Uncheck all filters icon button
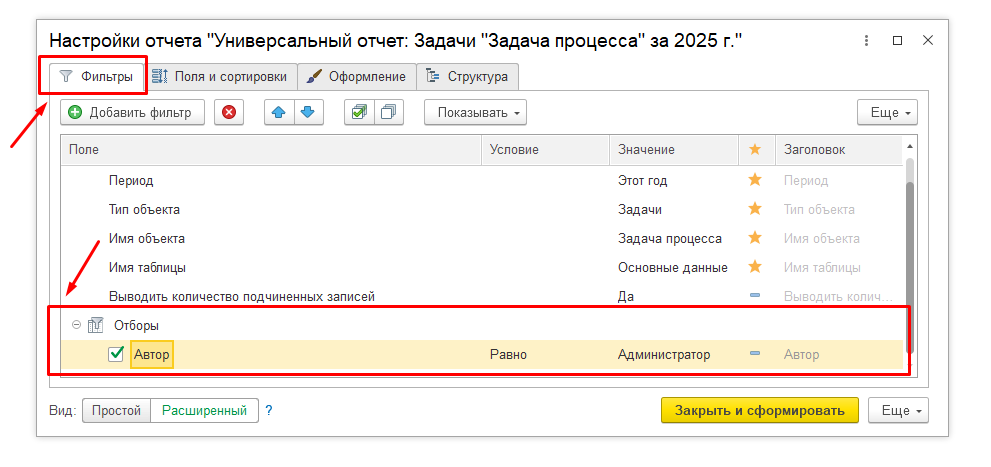Viewport: 991px width, 467px height. pos(389,112)
